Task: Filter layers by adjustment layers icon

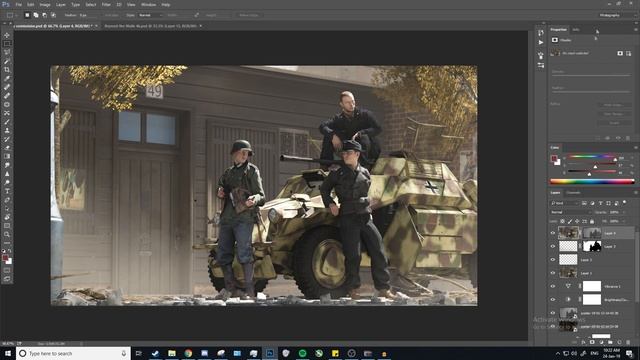Action: [592, 203]
